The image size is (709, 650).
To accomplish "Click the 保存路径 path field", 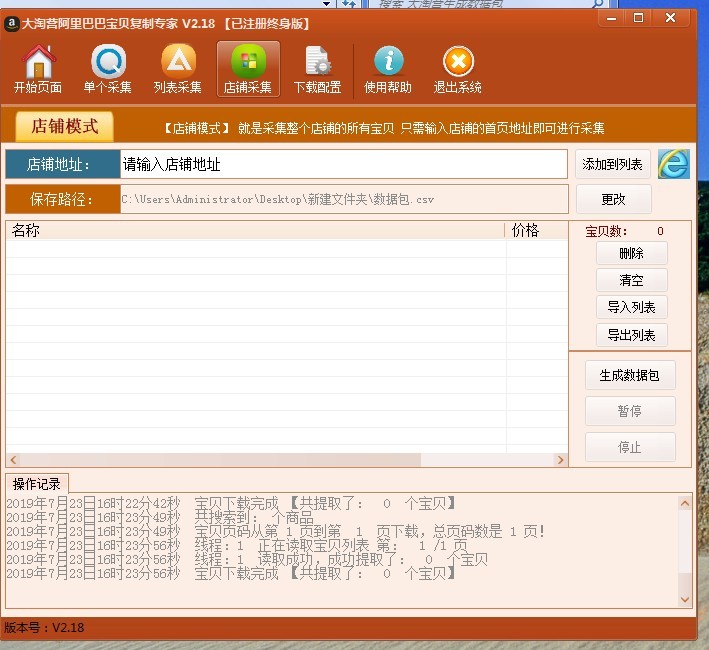I will (344, 199).
